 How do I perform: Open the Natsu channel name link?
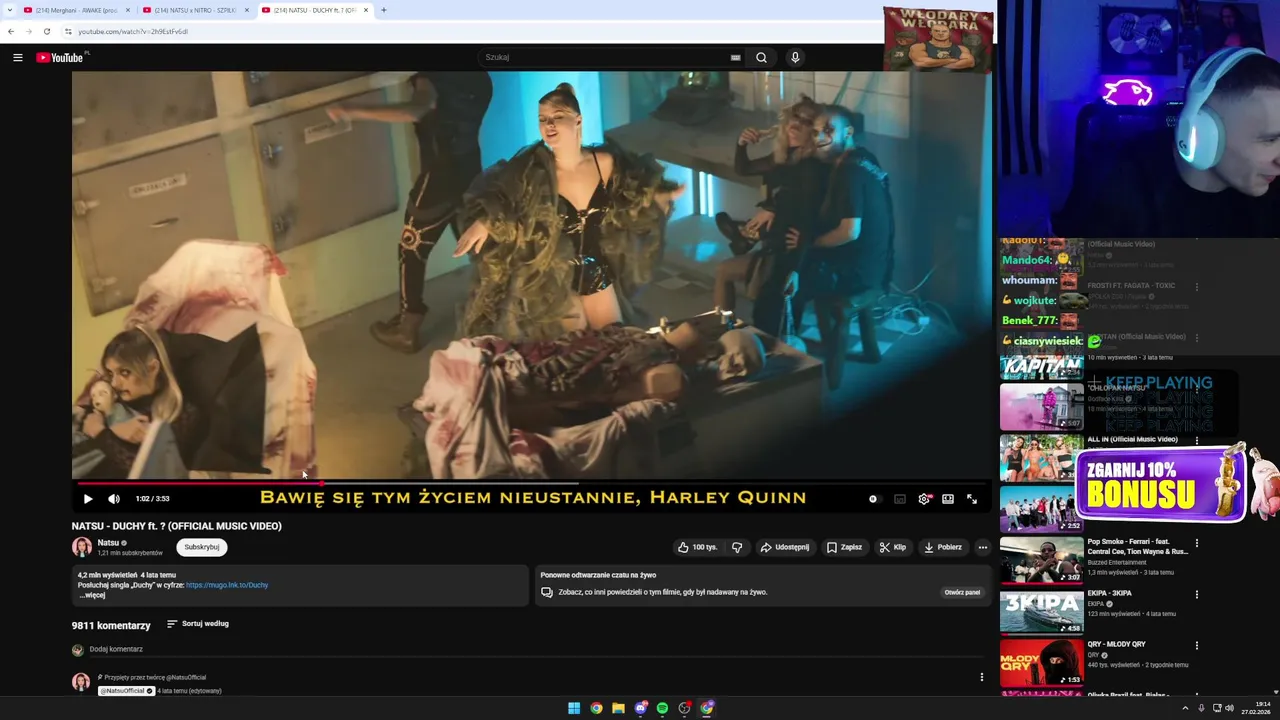pyautogui.click(x=108, y=542)
